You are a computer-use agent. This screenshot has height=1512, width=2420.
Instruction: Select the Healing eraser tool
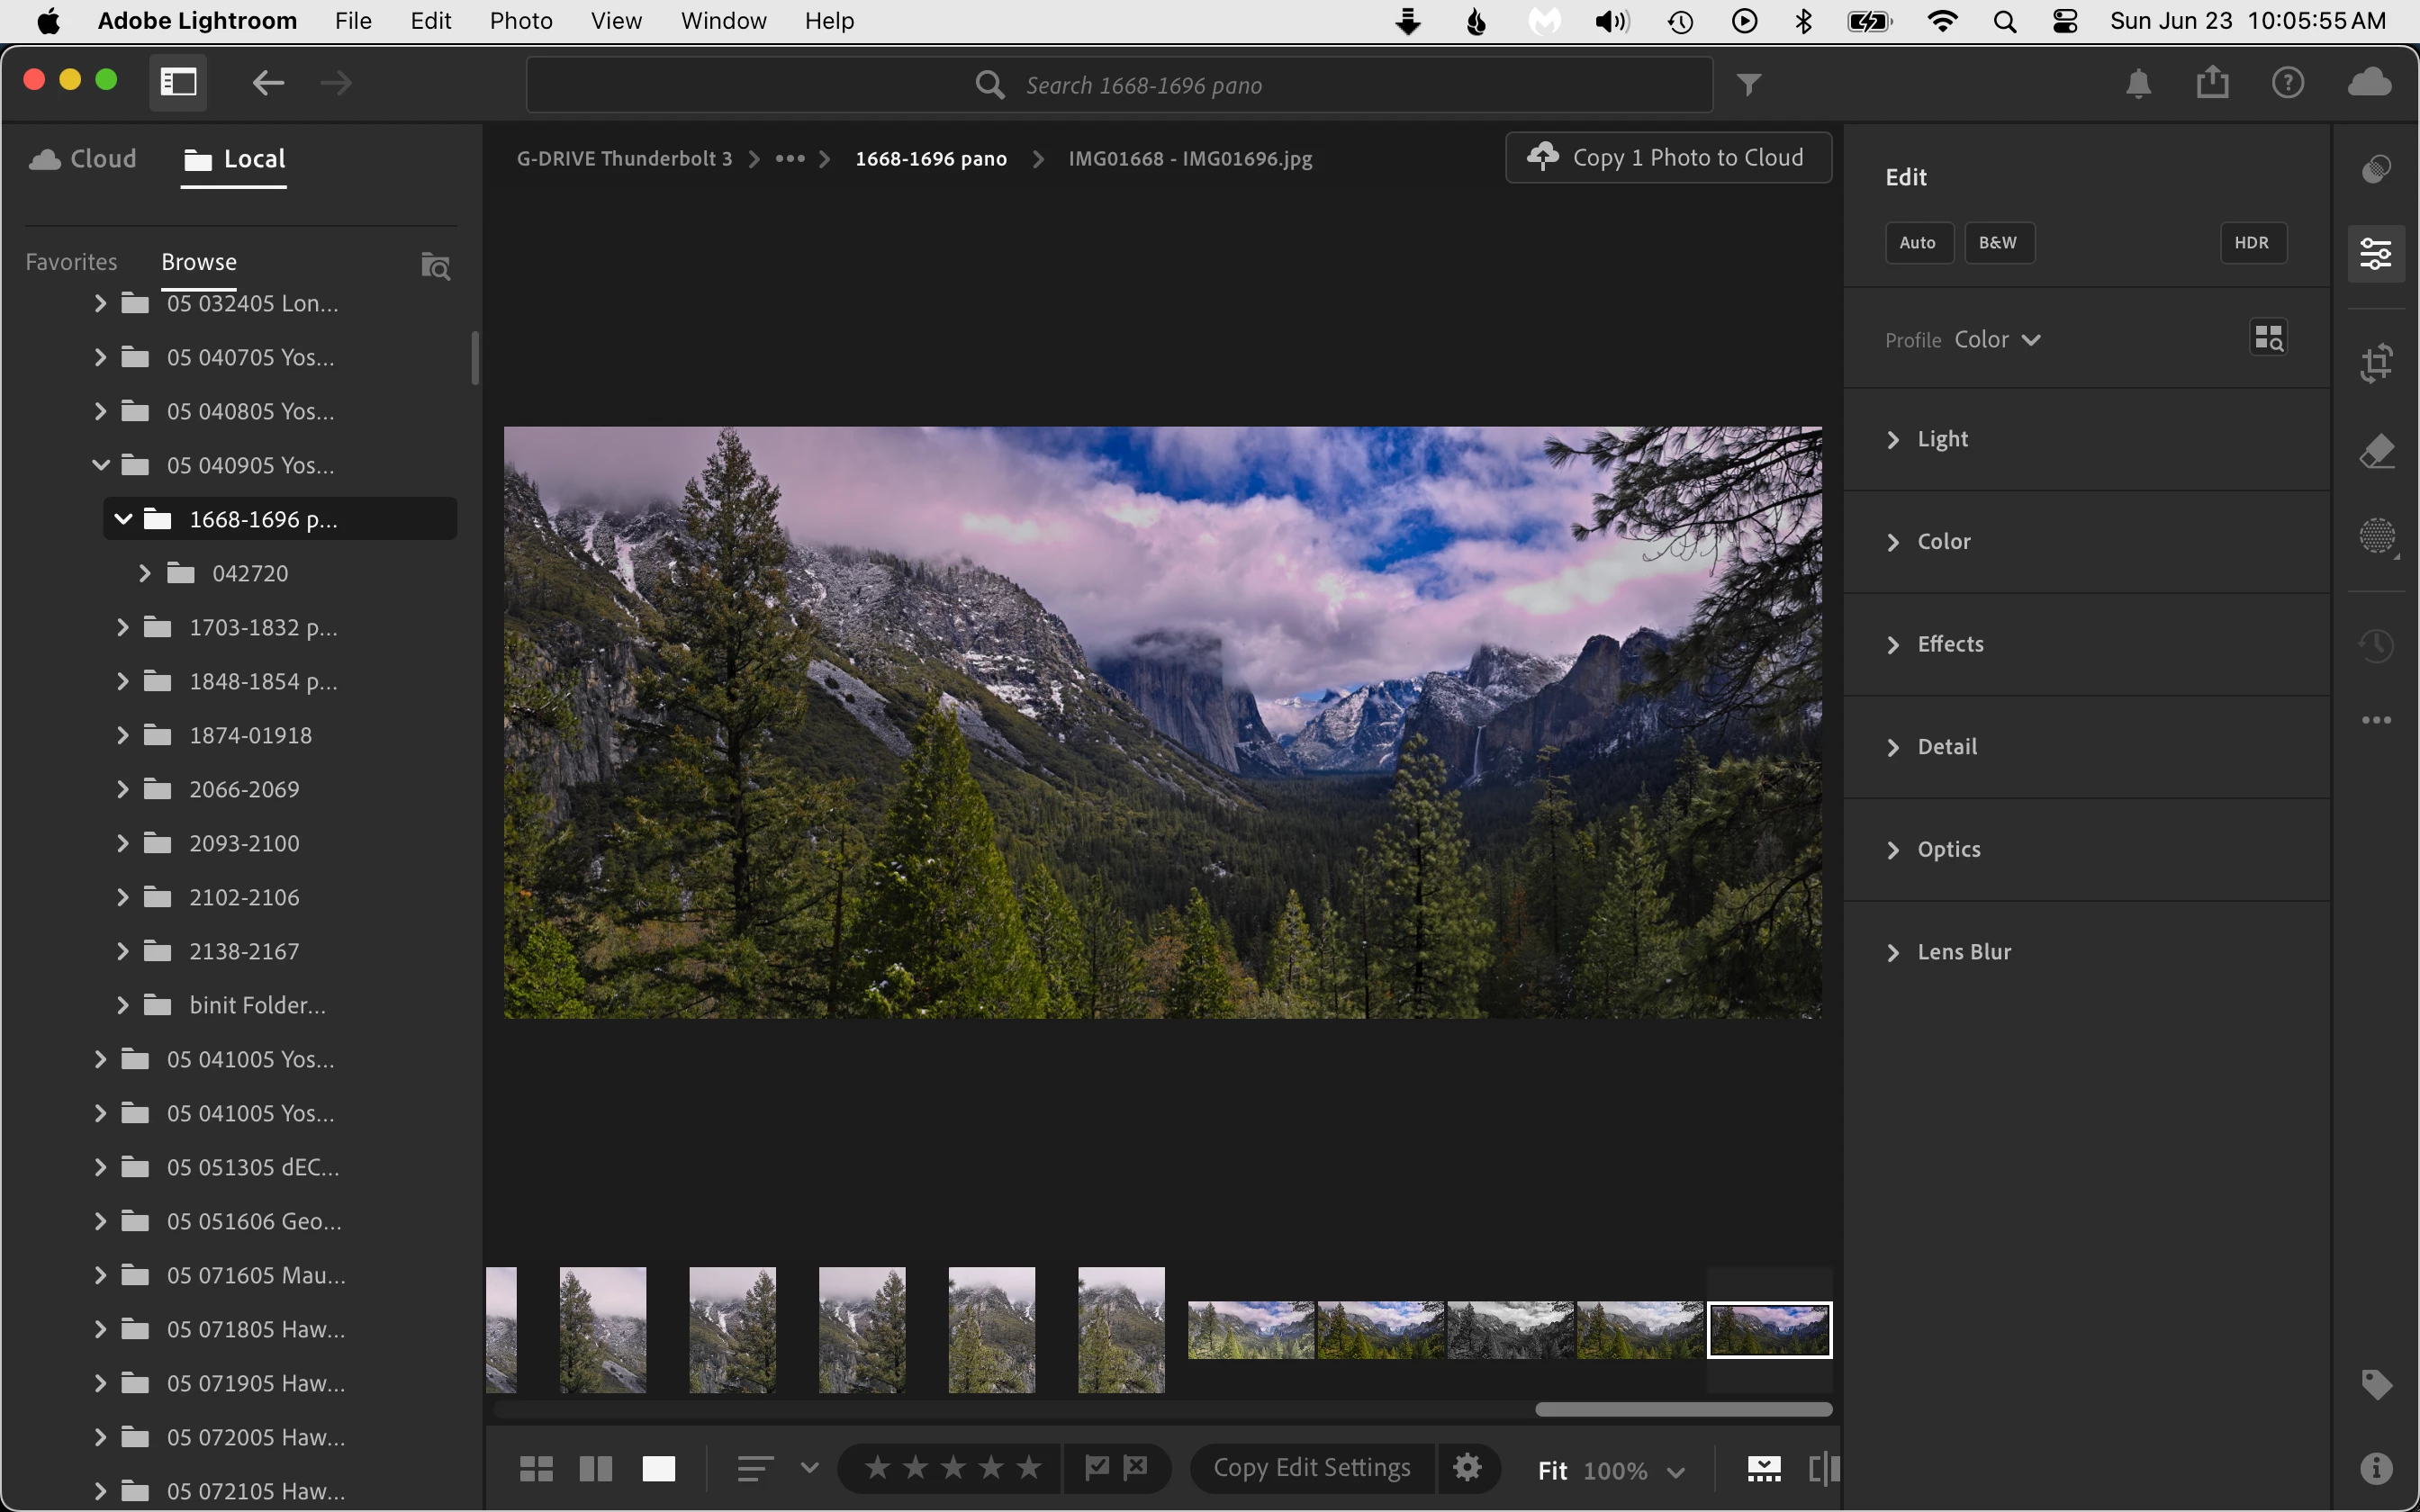(2376, 451)
